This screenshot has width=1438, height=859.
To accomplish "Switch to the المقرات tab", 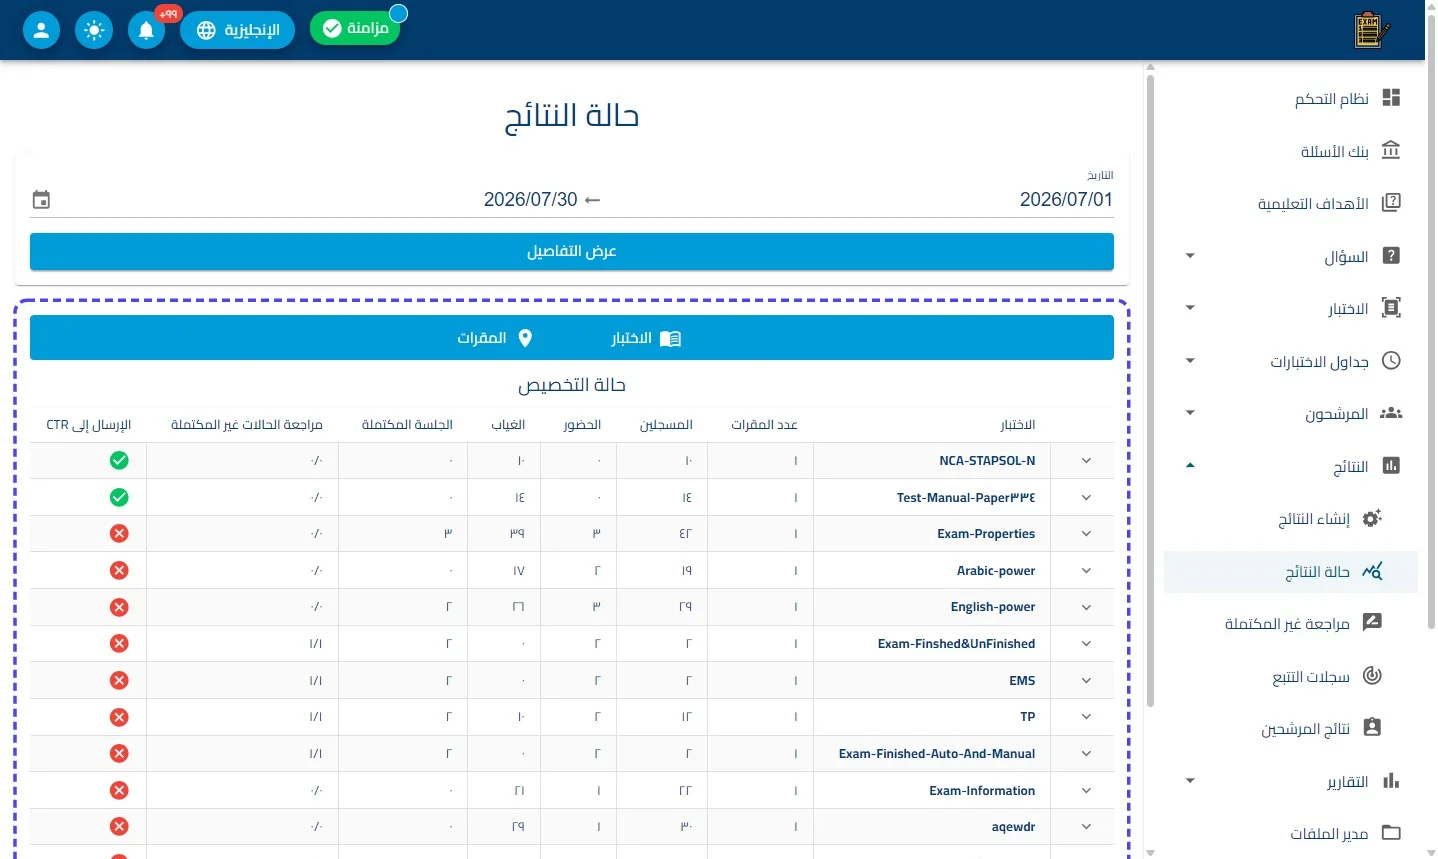I will pos(495,338).
